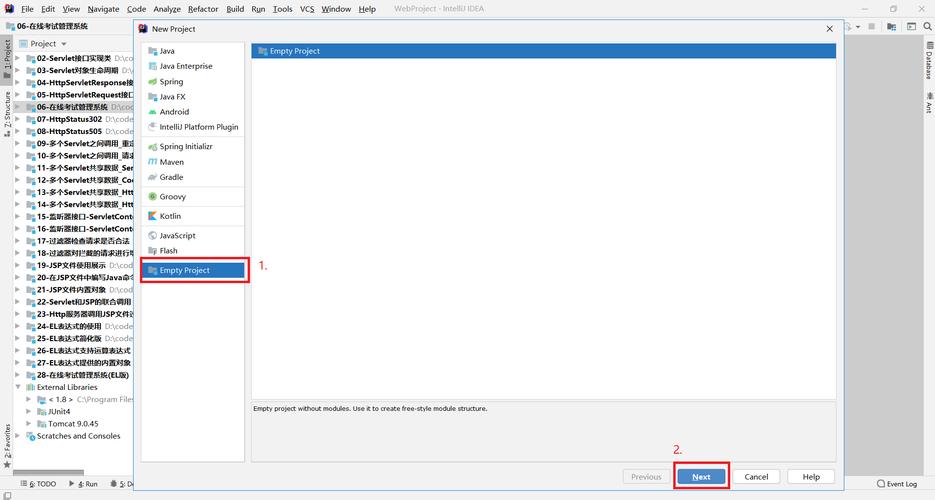The image size is (935, 500).
Task: Select 24-EL module row in tree
Action: tap(73, 327)
